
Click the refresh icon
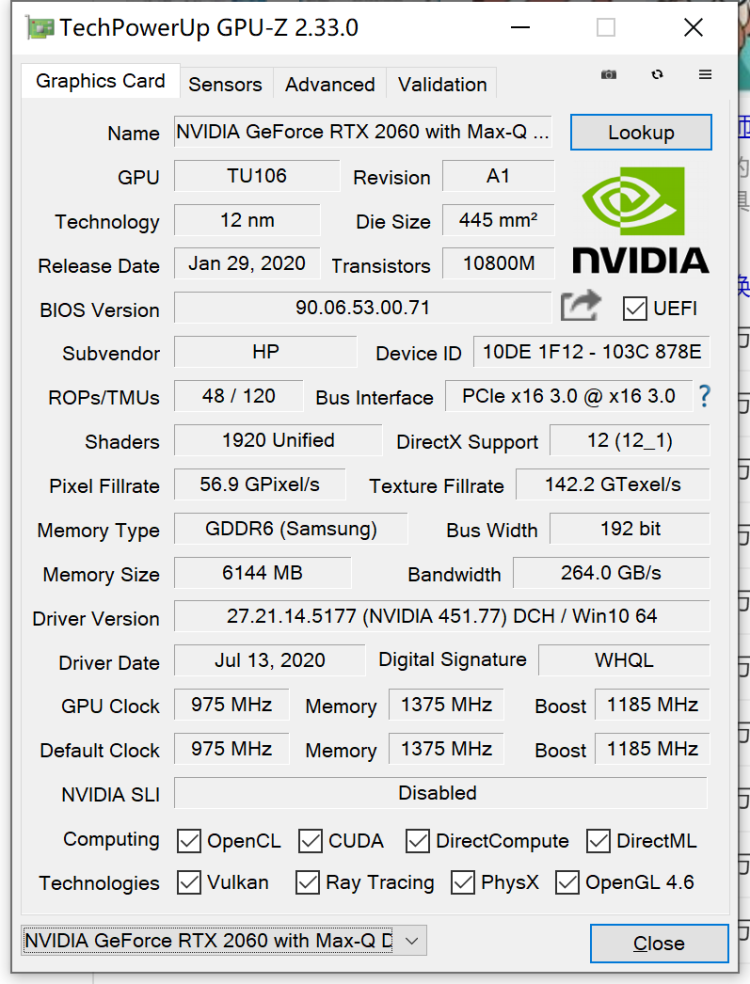tap(657, 75)
